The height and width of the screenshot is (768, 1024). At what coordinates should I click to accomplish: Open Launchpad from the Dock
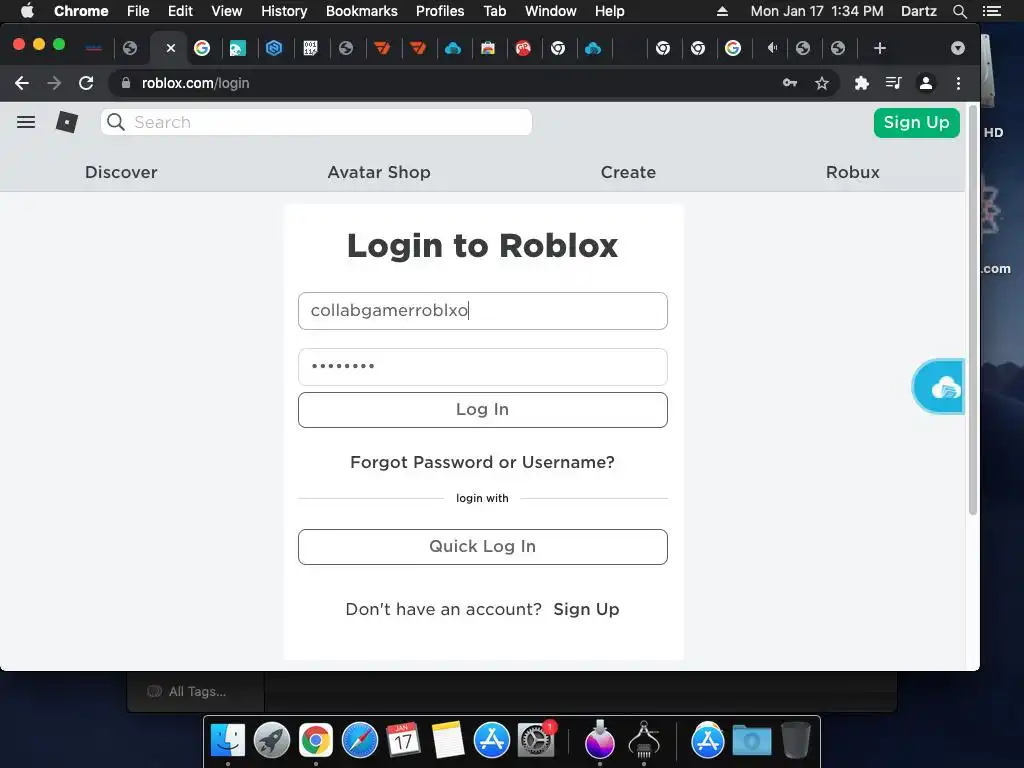tap(272, 740)
